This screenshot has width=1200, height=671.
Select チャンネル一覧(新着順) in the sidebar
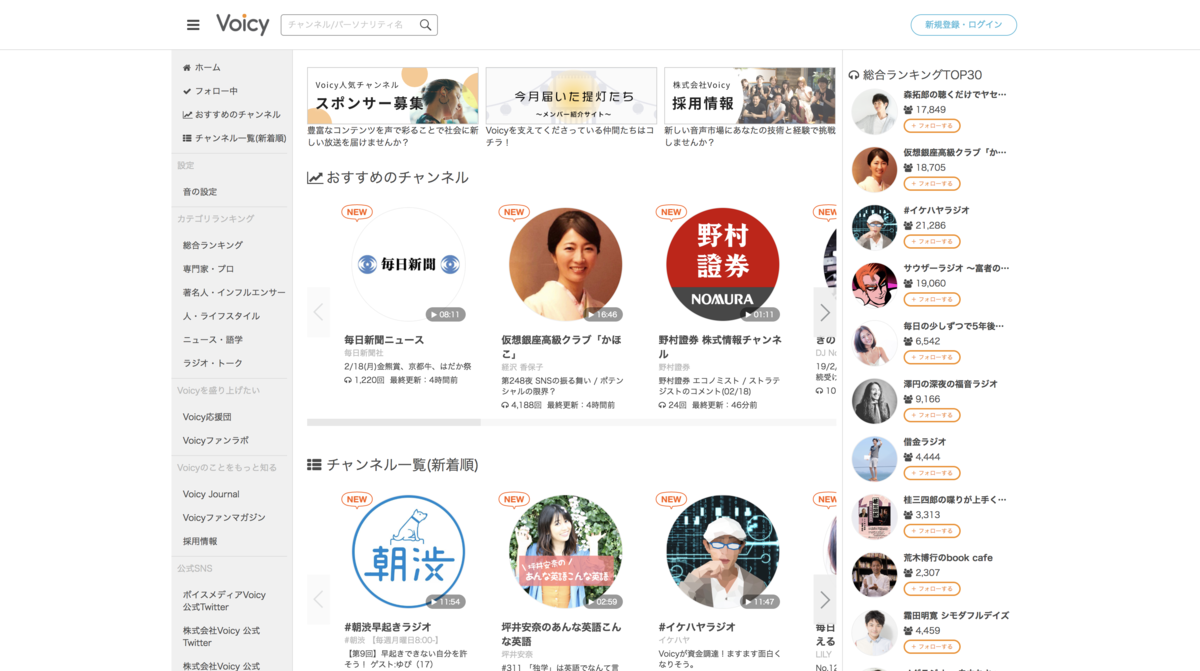click(234, 138)
